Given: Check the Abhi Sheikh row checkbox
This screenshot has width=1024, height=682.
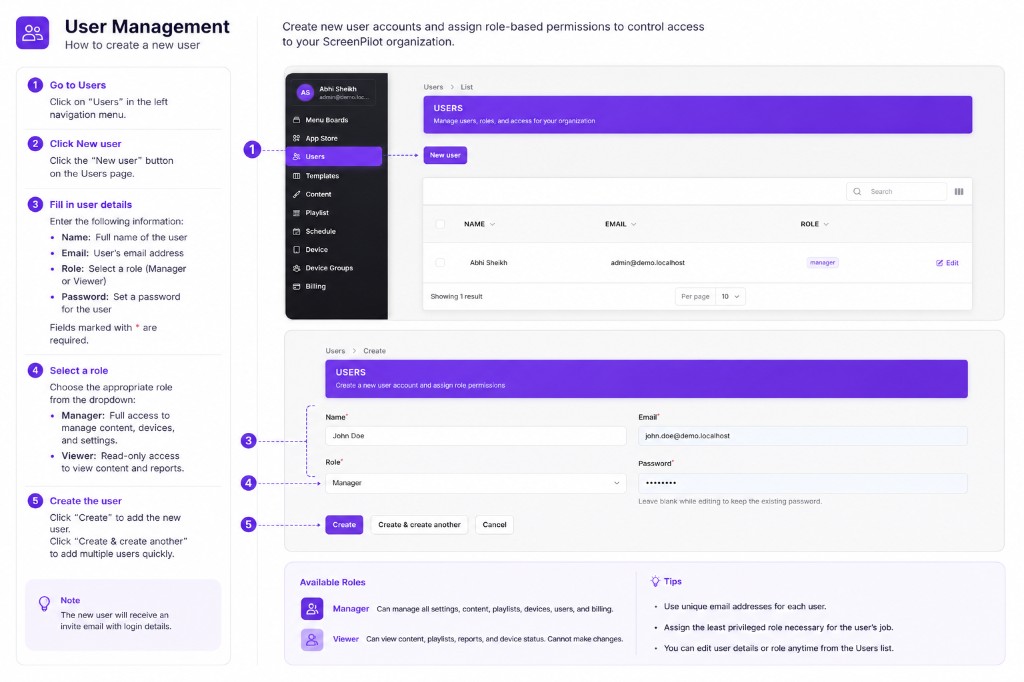Looking at the screenshot, I should tap(440, 263).
